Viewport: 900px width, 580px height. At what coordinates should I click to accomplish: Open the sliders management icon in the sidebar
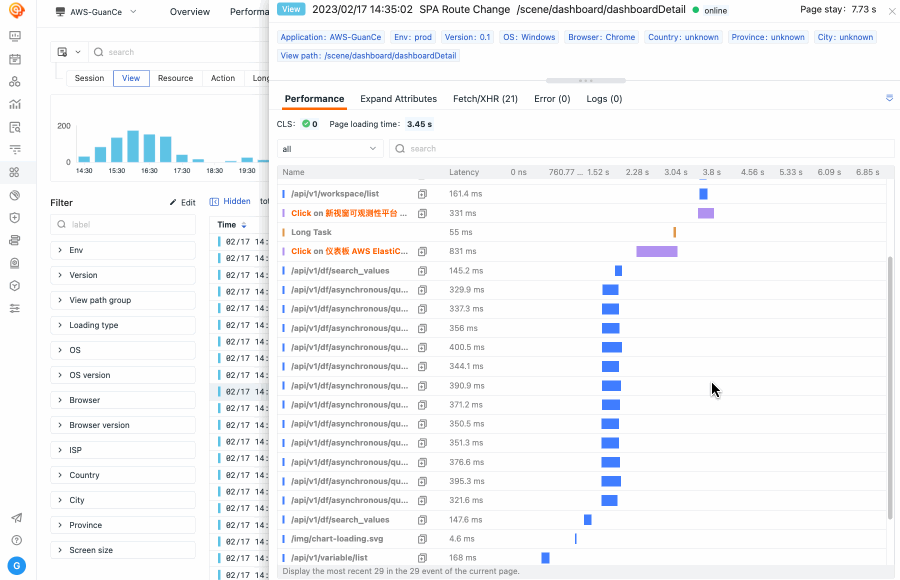pos(15,308)
